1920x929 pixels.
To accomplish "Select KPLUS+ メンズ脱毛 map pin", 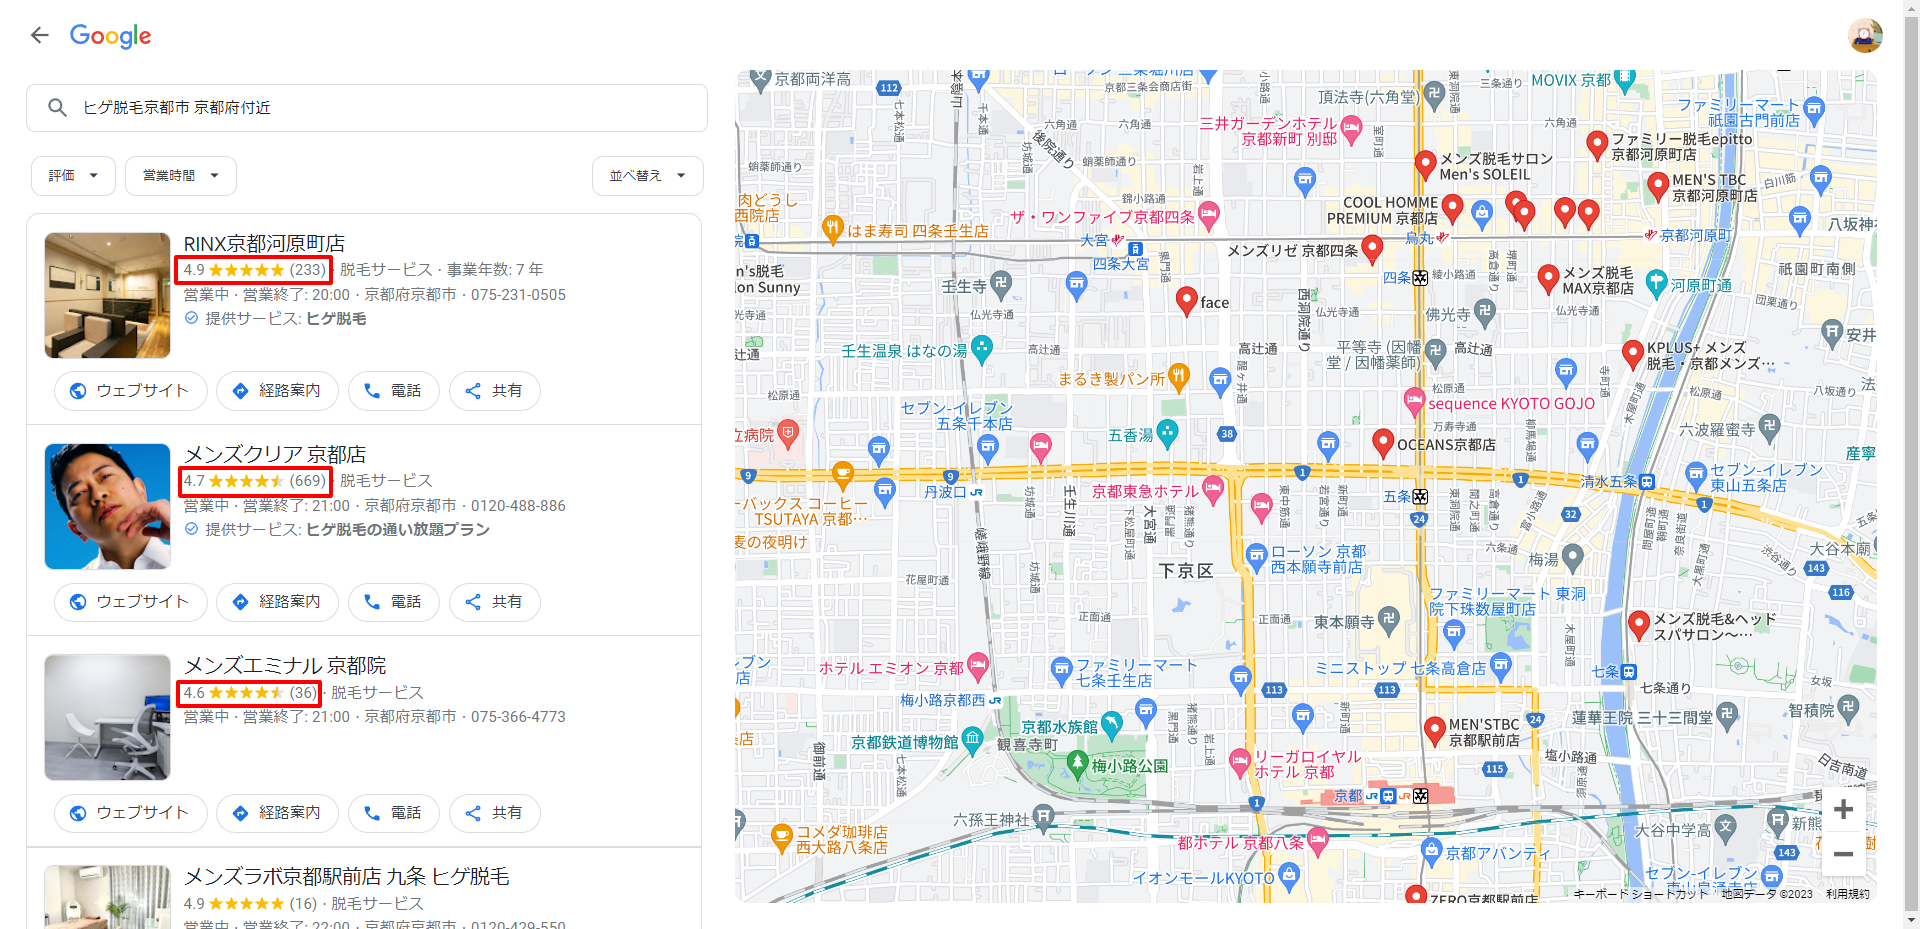I will click(x=1633, y=354).
